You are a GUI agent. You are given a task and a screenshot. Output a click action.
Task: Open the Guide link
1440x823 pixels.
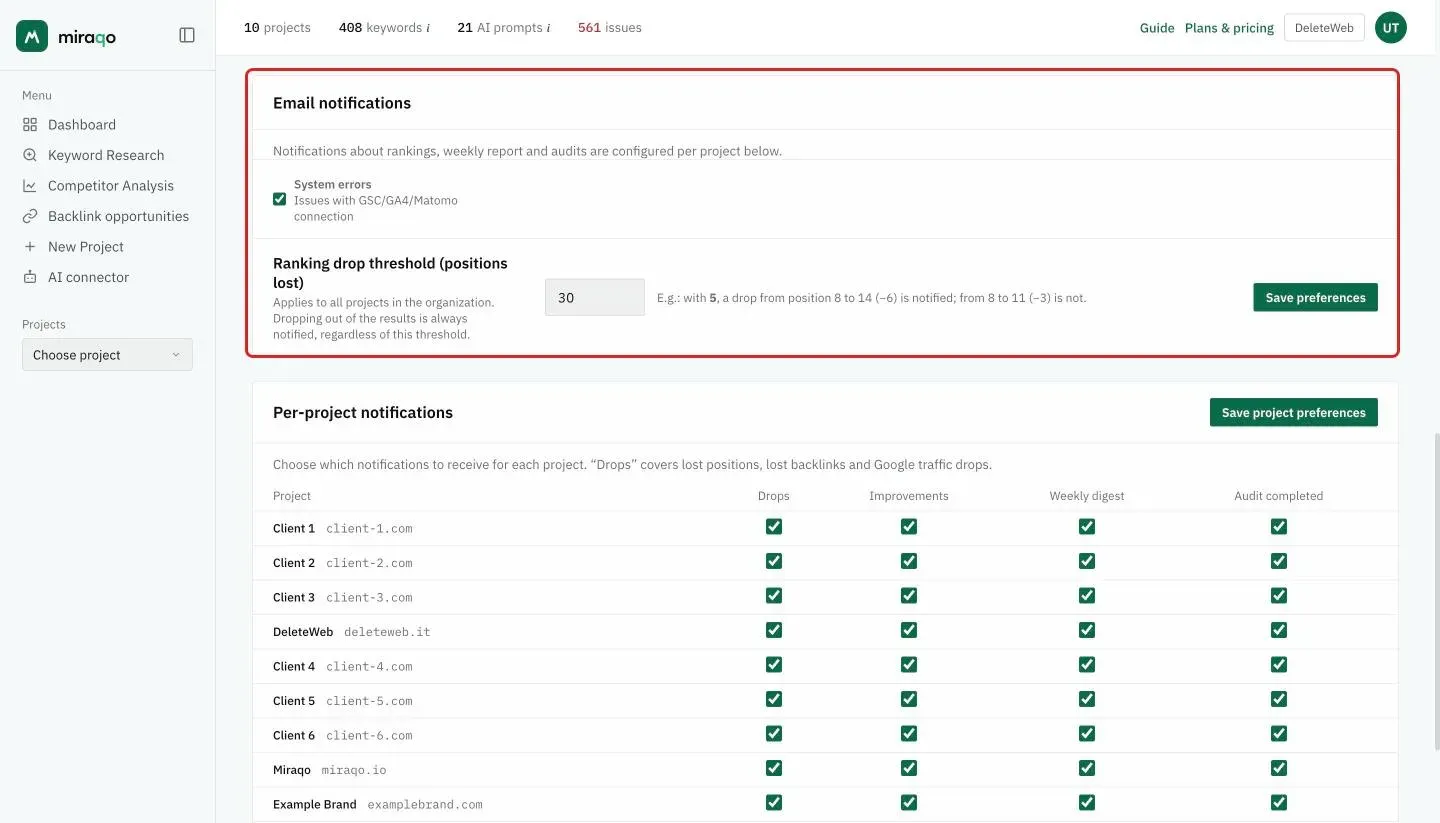coord(1157,28)
